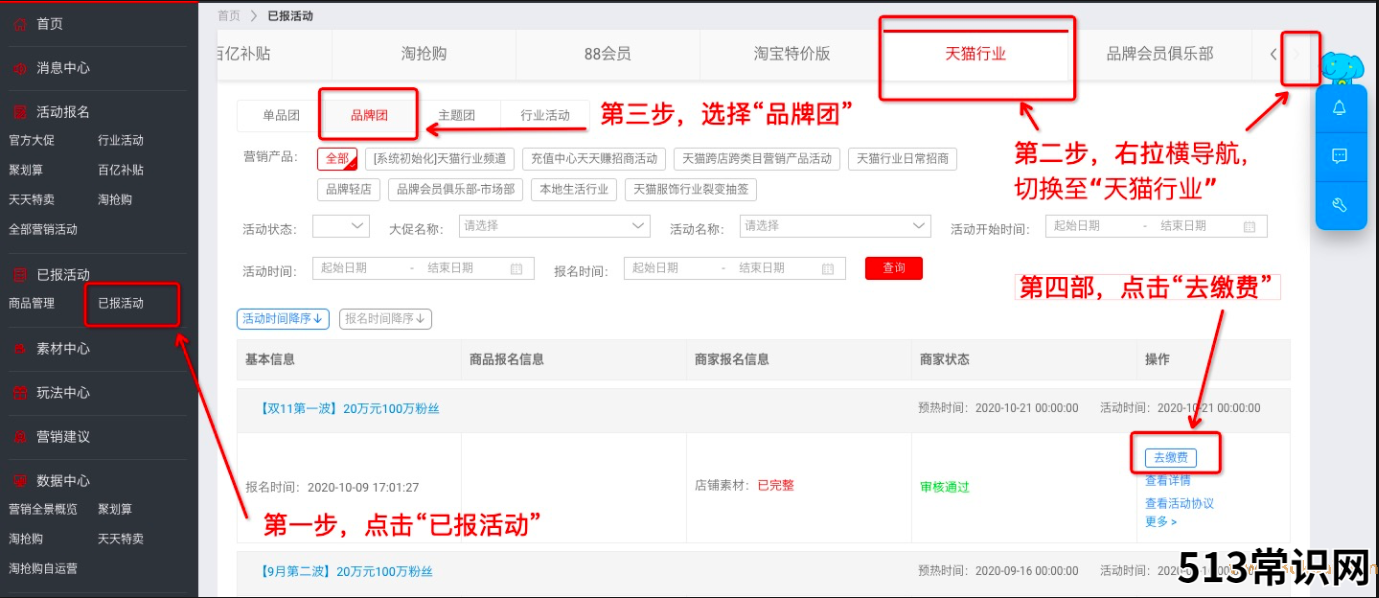
Task: Select the 天猫行业 tab
Action: pyautogui.click(x=976, y=54)
